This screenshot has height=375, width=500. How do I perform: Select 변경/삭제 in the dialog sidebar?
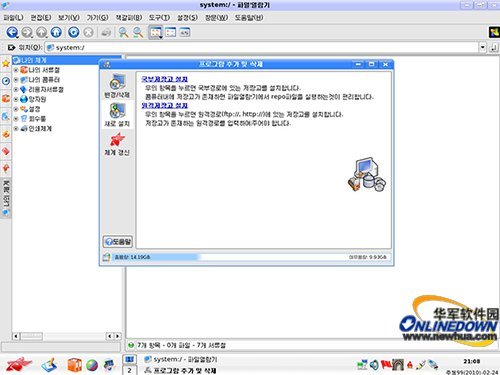(117, 86)
